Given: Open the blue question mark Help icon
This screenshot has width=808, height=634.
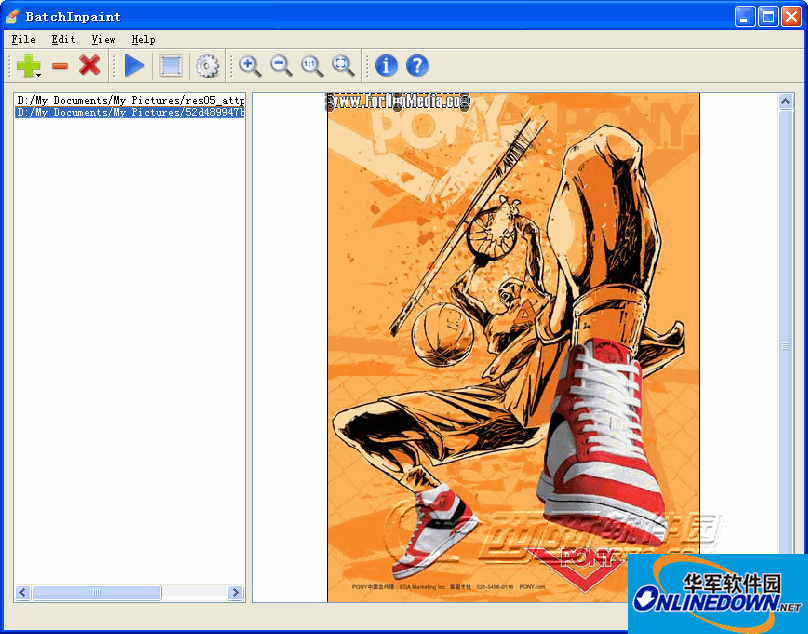Looking at the screenshot, I should tap(417, 65).
